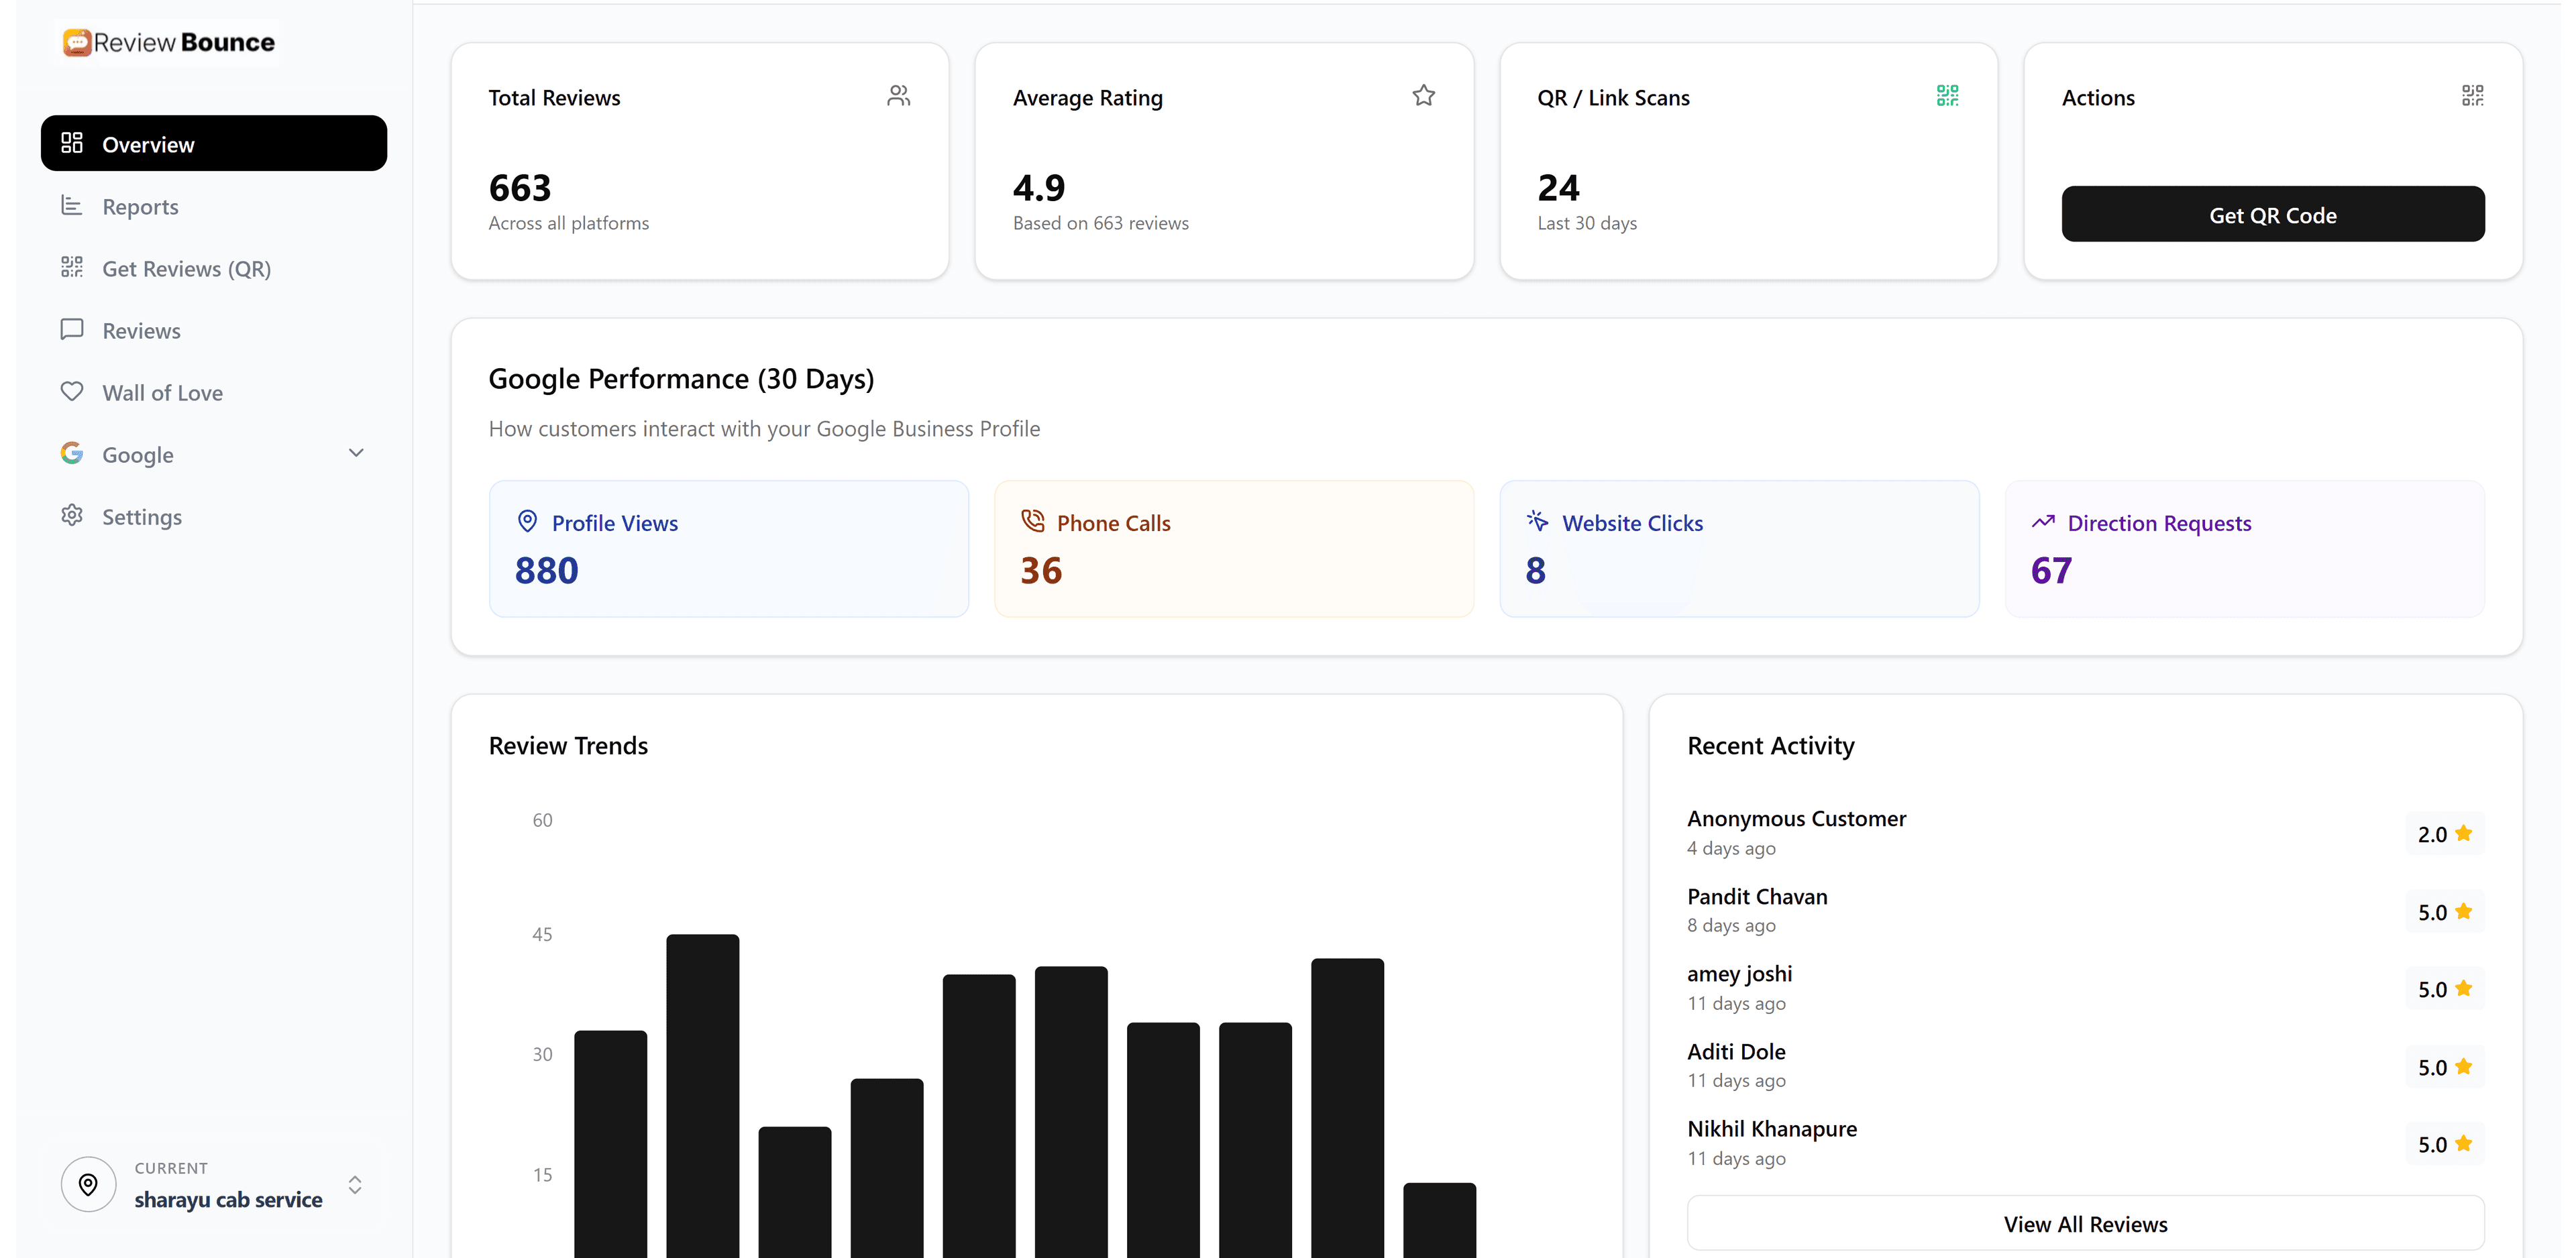Click the Settings gear icon
The height and width of the screenshot is (1258, 2576).
click(72, 515)
